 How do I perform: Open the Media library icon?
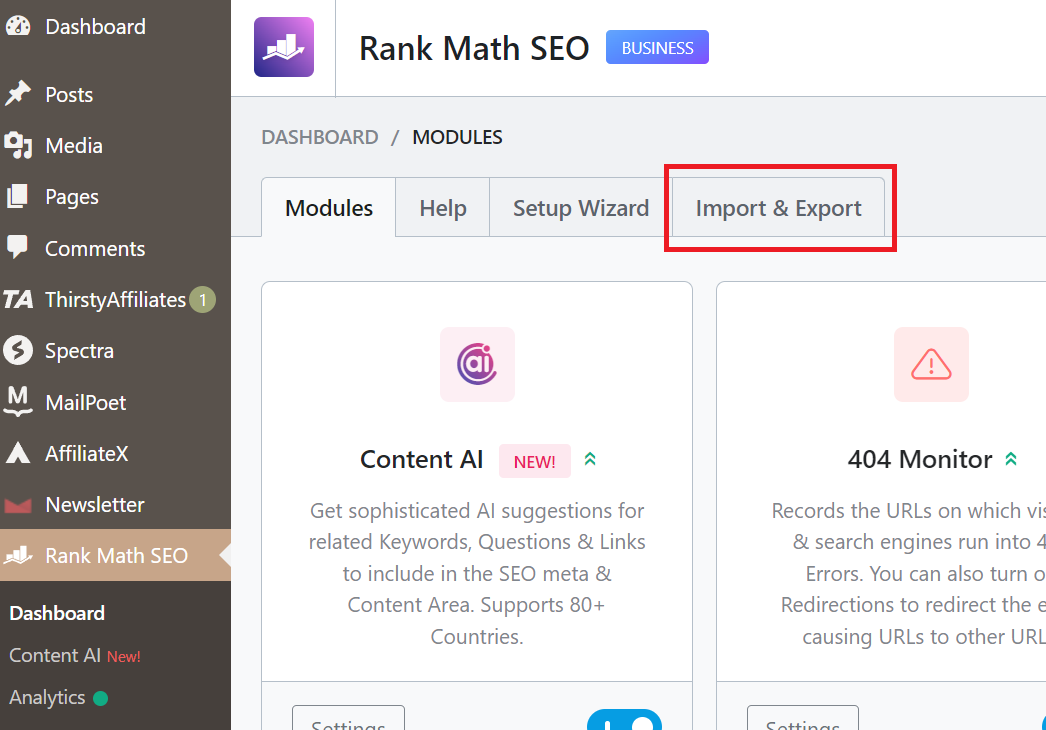click(x=20, y=145)
